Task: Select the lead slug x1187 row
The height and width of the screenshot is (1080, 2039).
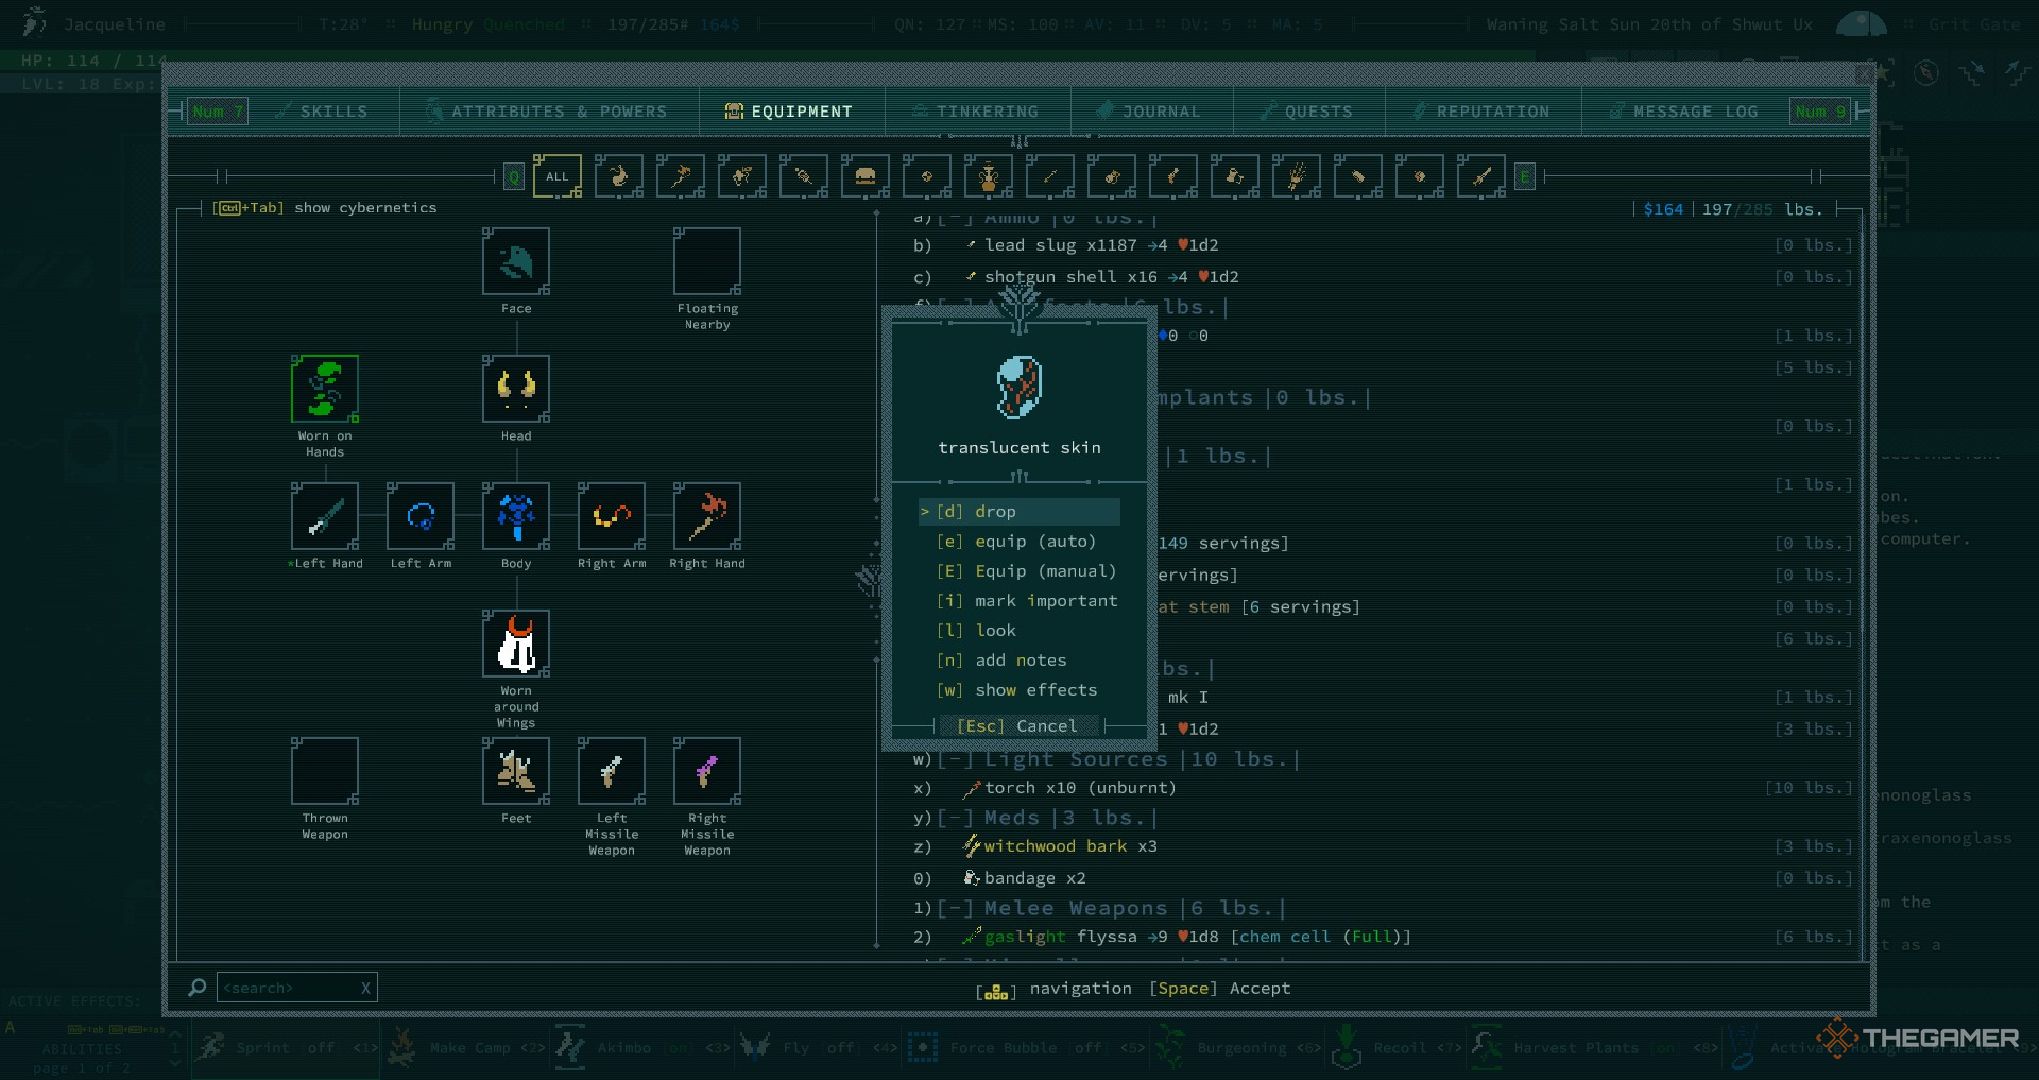Action: (x=1383, y=245)
